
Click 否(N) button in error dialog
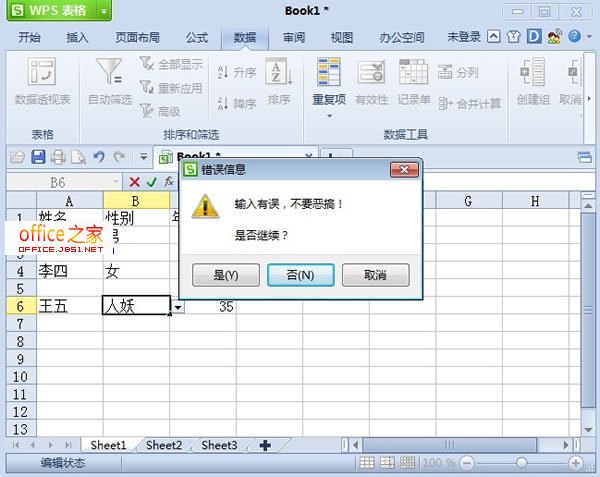click(300, 275)
